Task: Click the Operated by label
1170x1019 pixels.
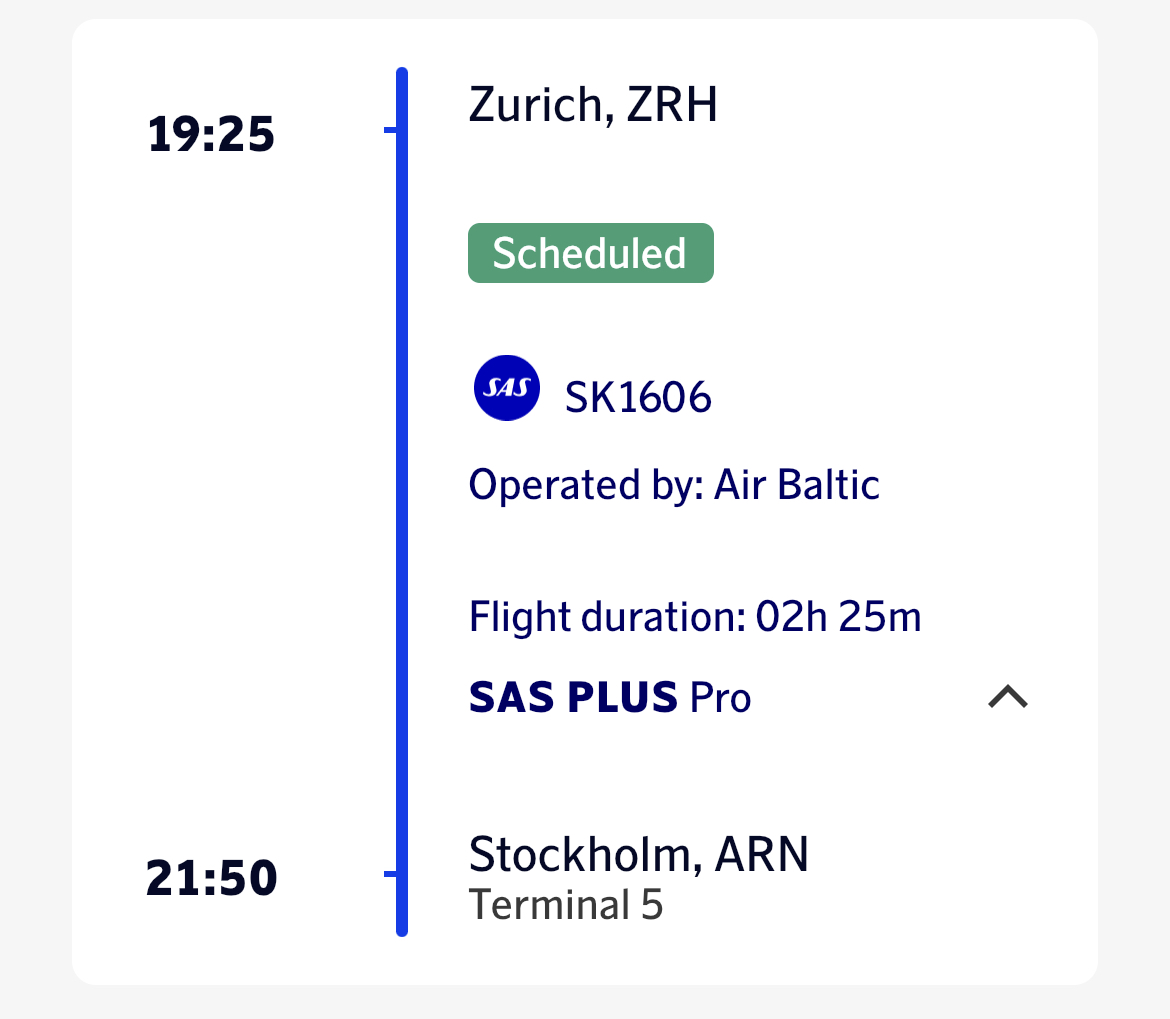Action: click(x=587, y=485)
